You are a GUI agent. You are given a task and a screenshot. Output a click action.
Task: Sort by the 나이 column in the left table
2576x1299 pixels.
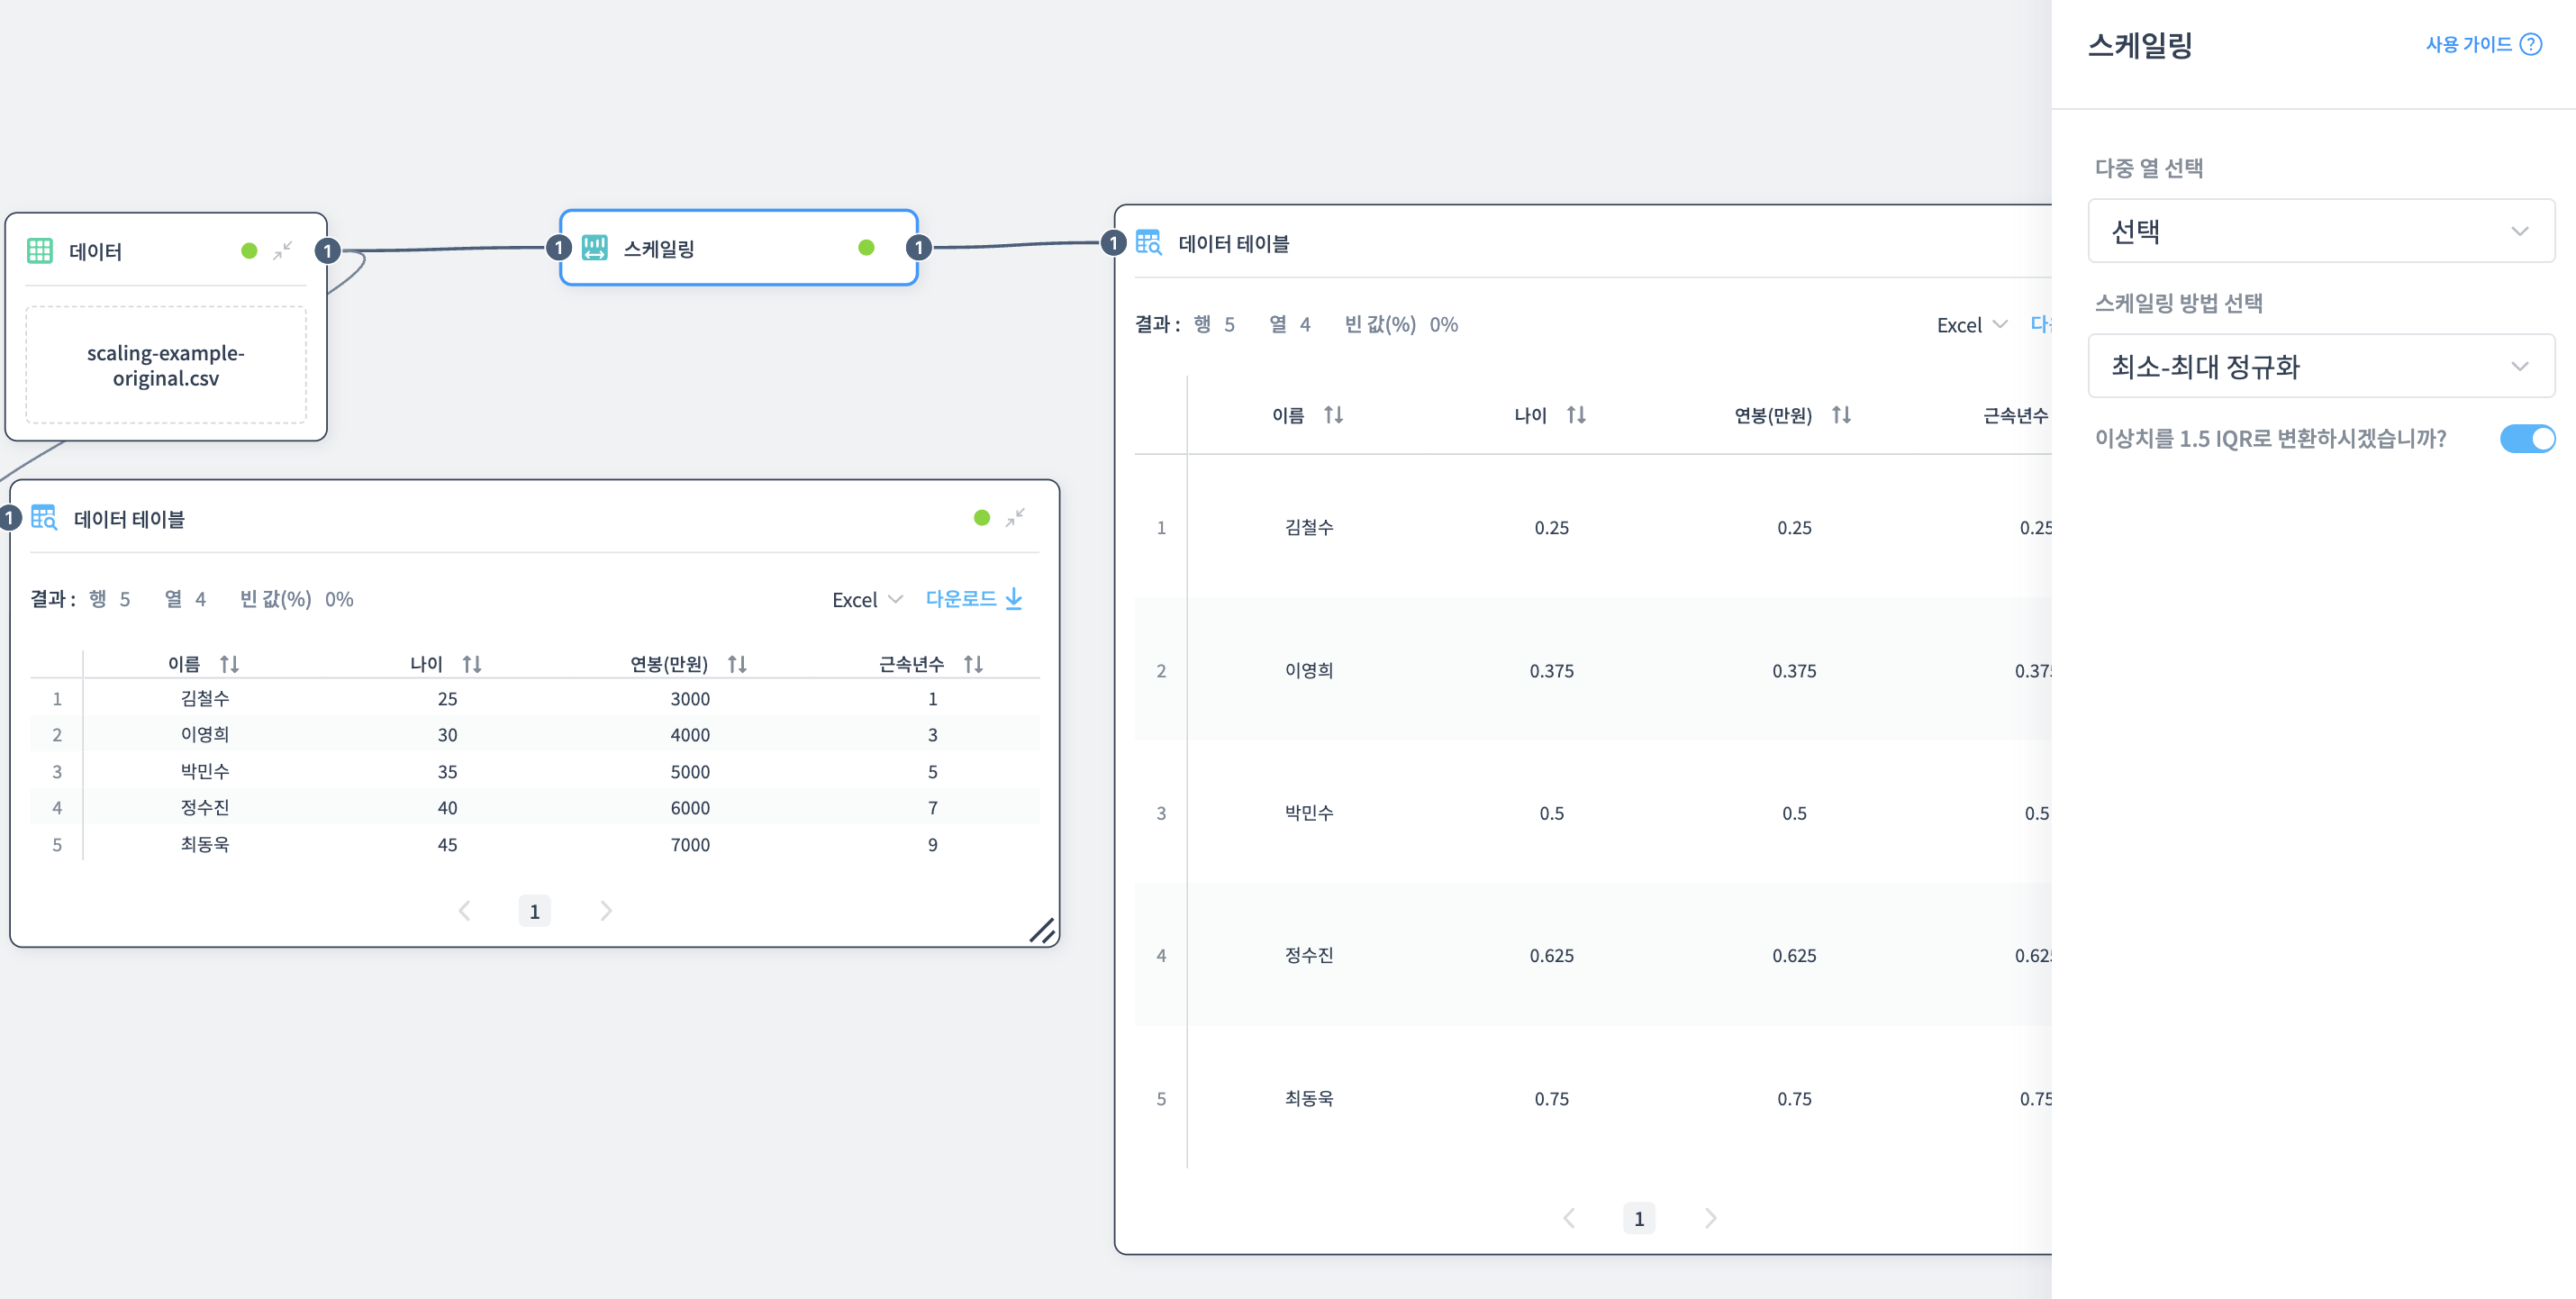[472, 664]
